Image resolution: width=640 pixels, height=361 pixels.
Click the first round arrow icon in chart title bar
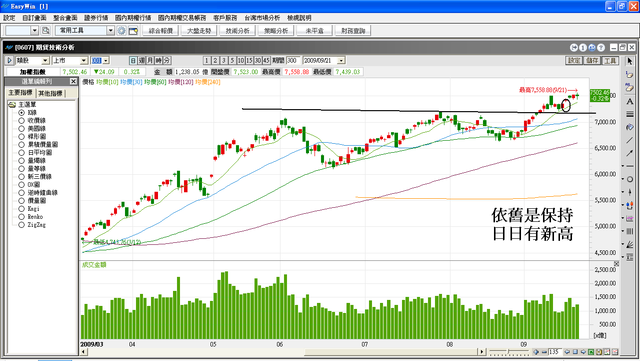point(574,48)
